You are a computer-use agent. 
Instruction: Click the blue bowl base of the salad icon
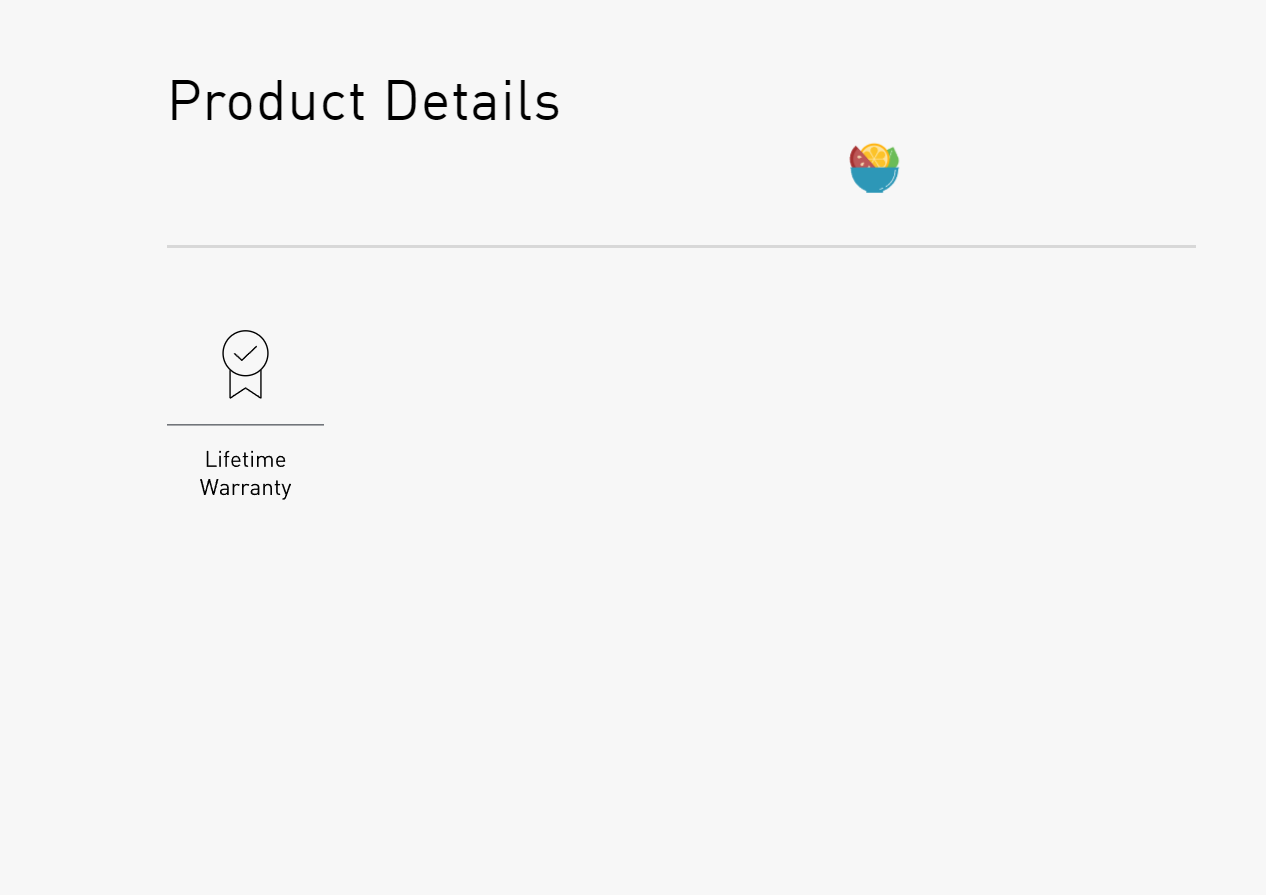[874, 179]
